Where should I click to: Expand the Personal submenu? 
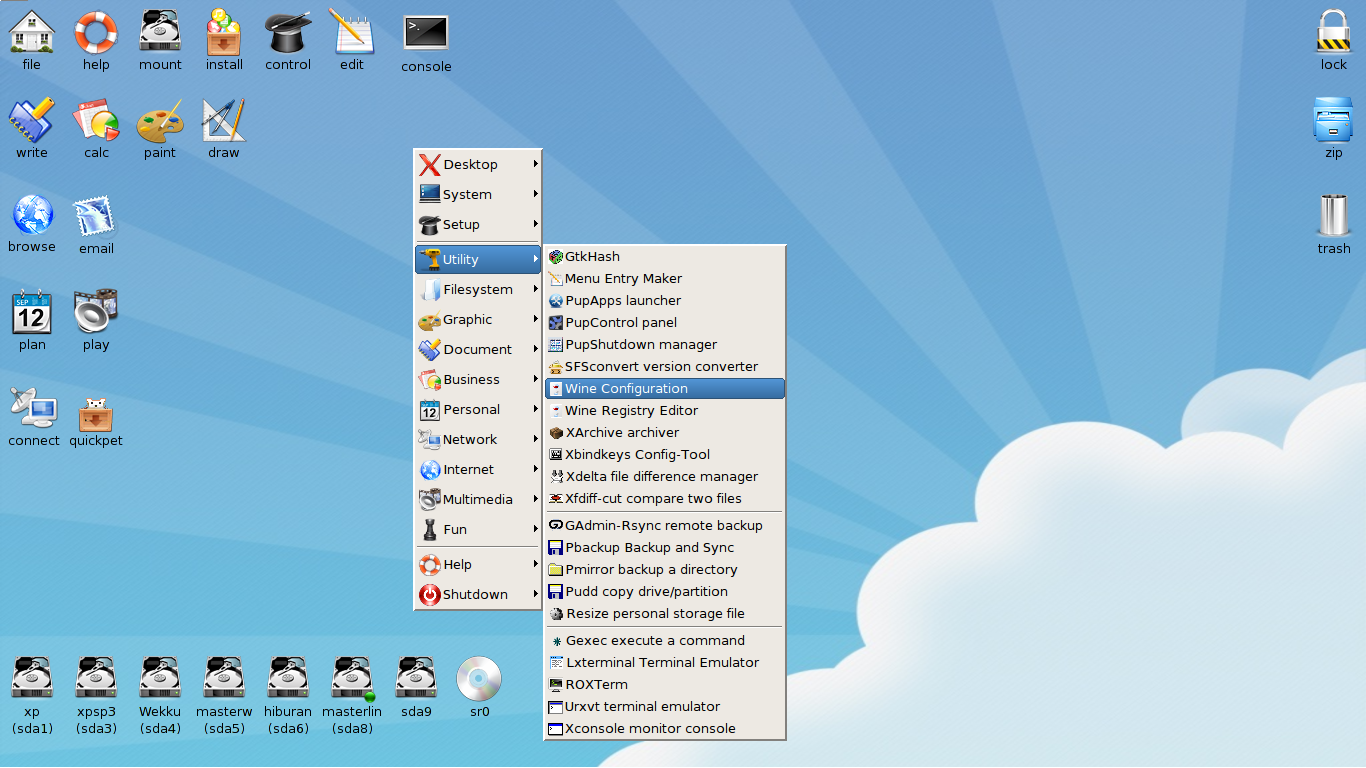[478, 410]
